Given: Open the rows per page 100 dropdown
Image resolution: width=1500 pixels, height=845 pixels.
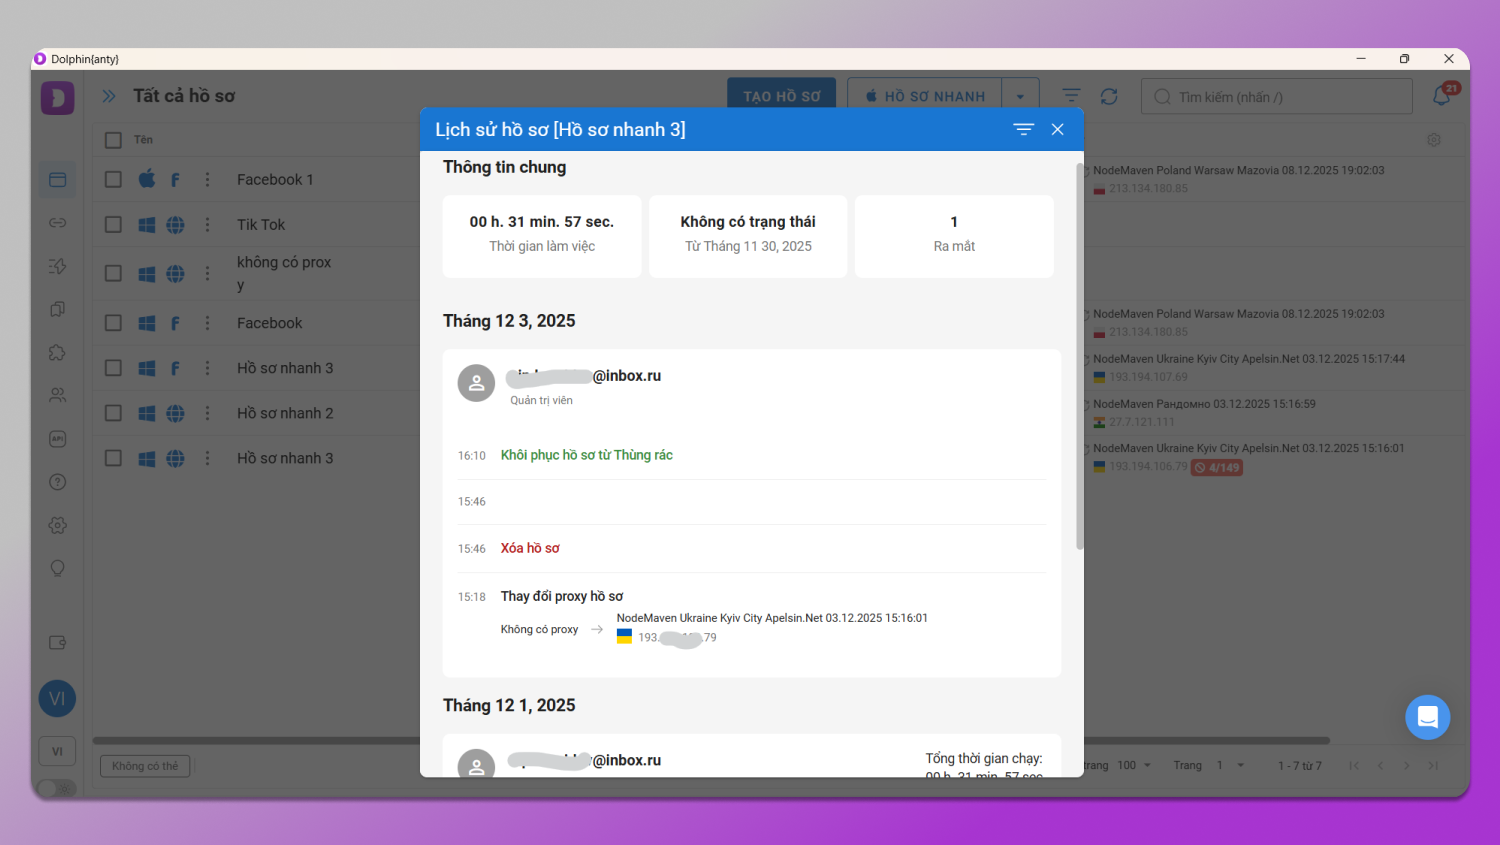Looking at the screenshot, I should pos(1134,765).
